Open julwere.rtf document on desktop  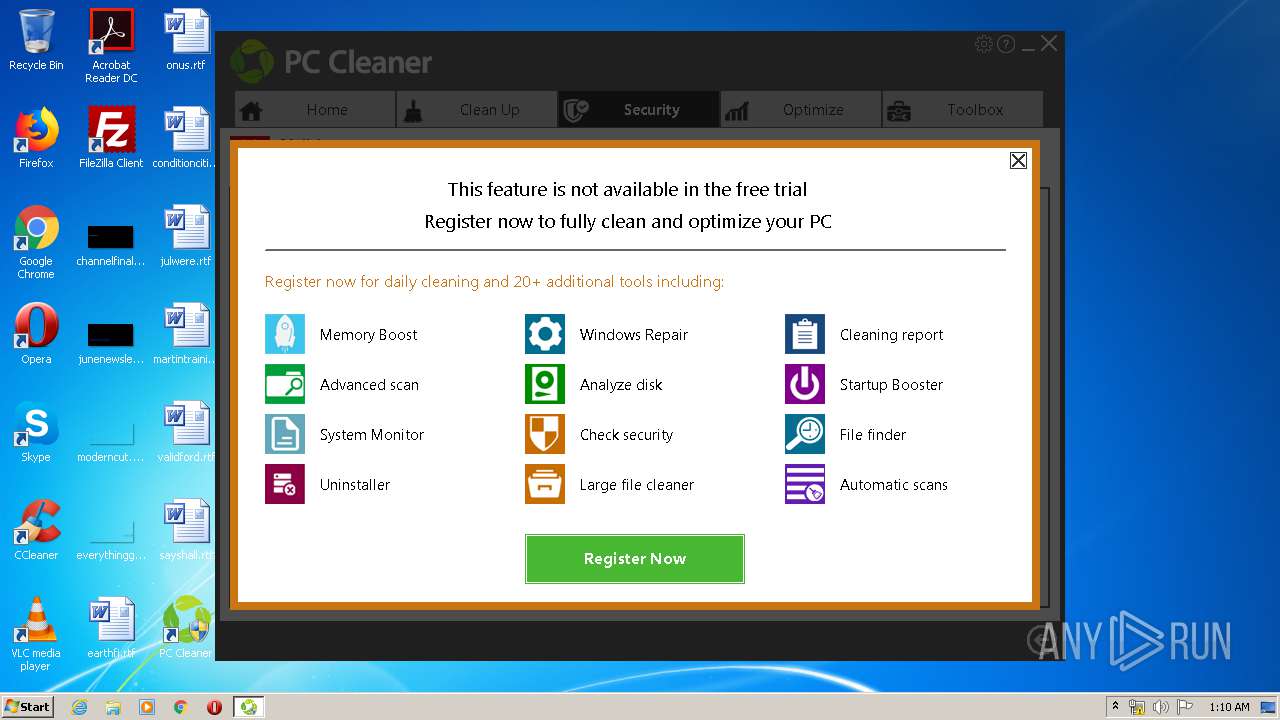186,236
